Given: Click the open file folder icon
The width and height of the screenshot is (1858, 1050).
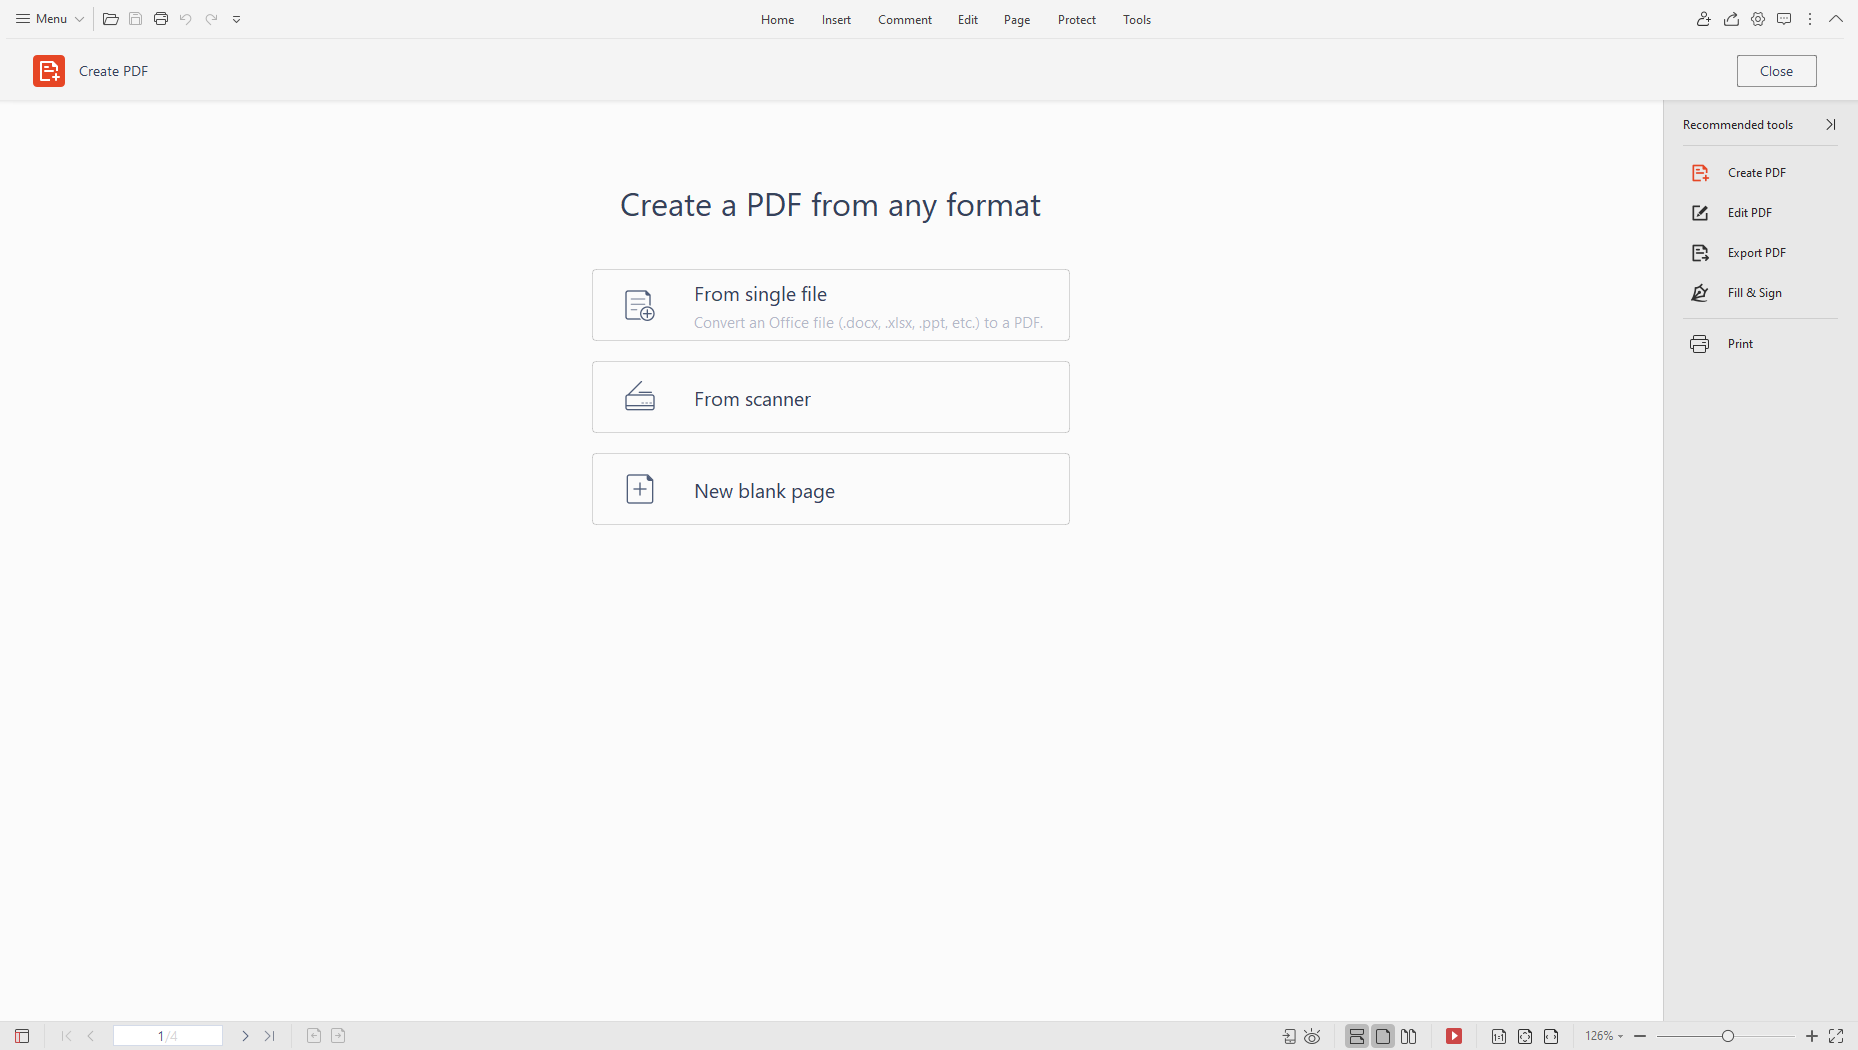Looking at the screenshot, I should (x=111, y=19).
